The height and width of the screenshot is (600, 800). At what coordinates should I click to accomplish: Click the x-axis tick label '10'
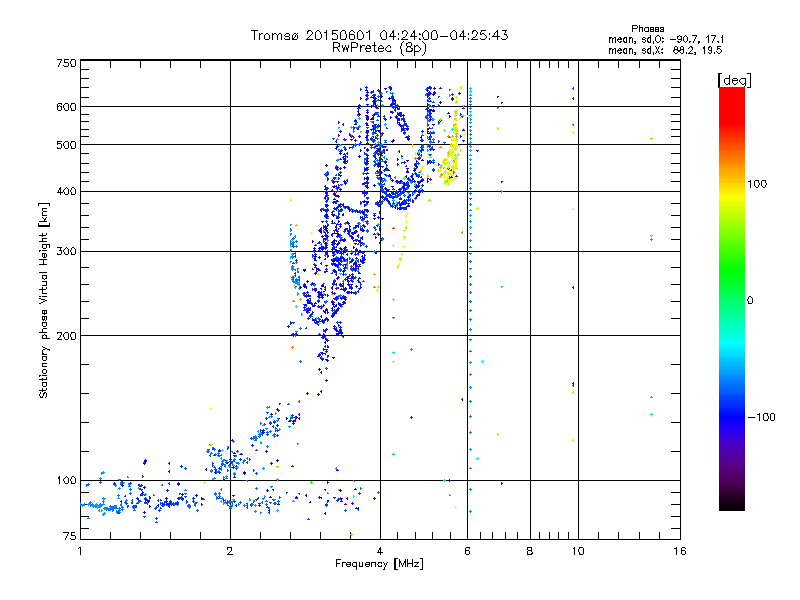click(578, 551)
